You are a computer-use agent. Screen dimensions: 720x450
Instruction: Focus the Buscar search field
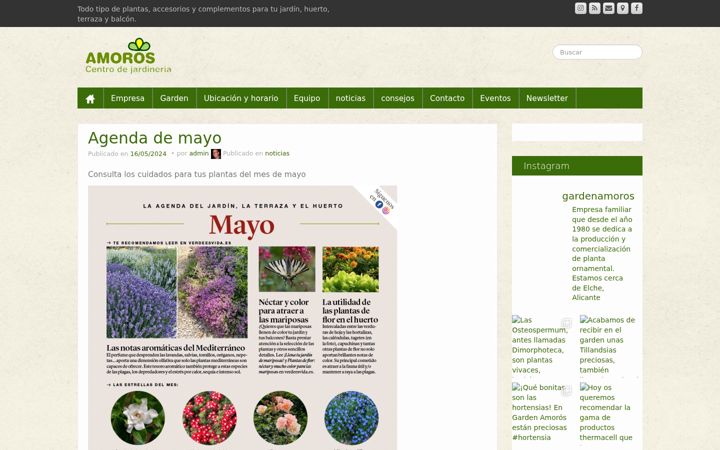pos(597,52)
